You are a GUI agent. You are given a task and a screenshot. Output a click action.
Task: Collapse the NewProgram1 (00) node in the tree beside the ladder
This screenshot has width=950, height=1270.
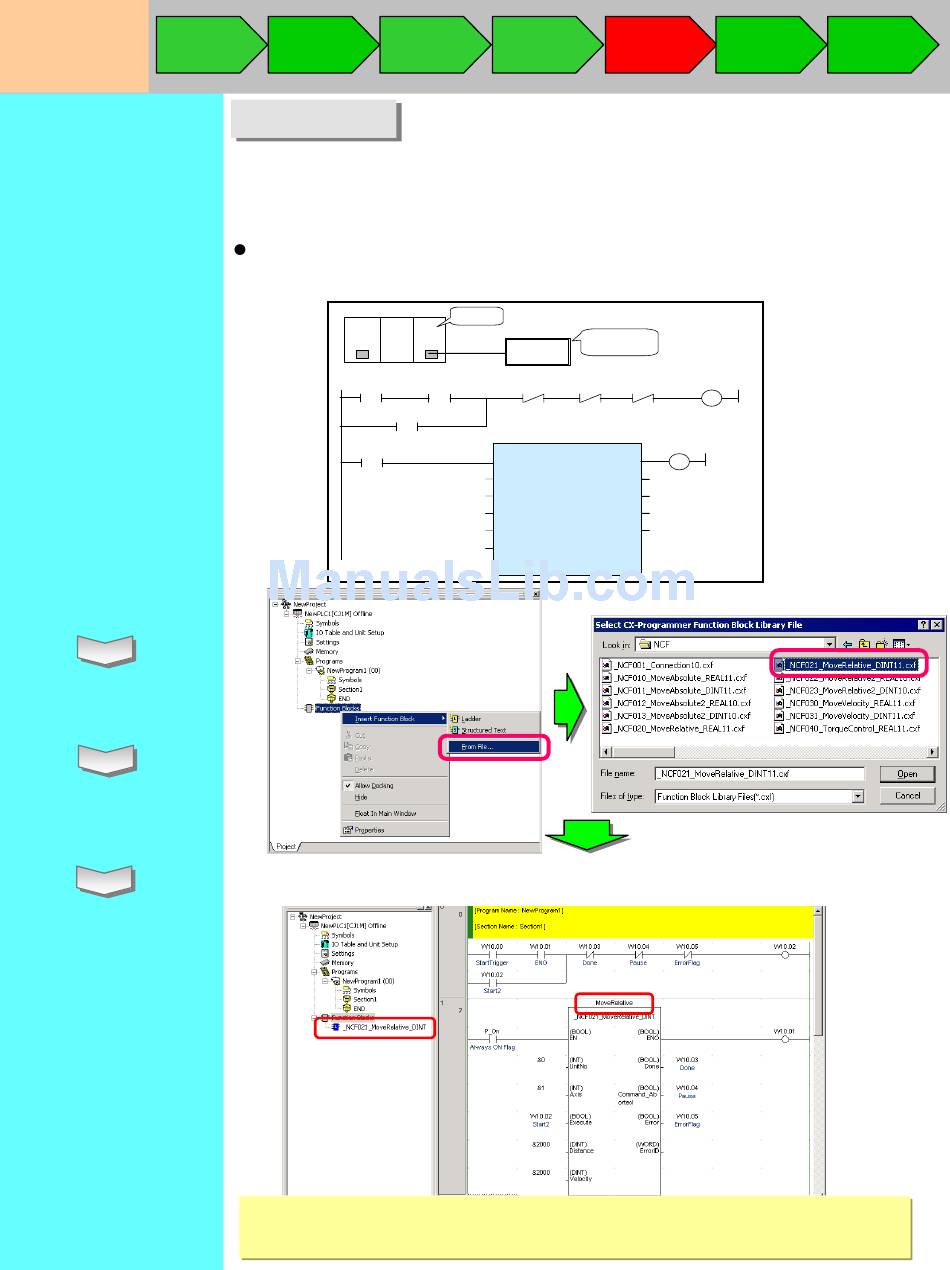click(x=324, y=981)
